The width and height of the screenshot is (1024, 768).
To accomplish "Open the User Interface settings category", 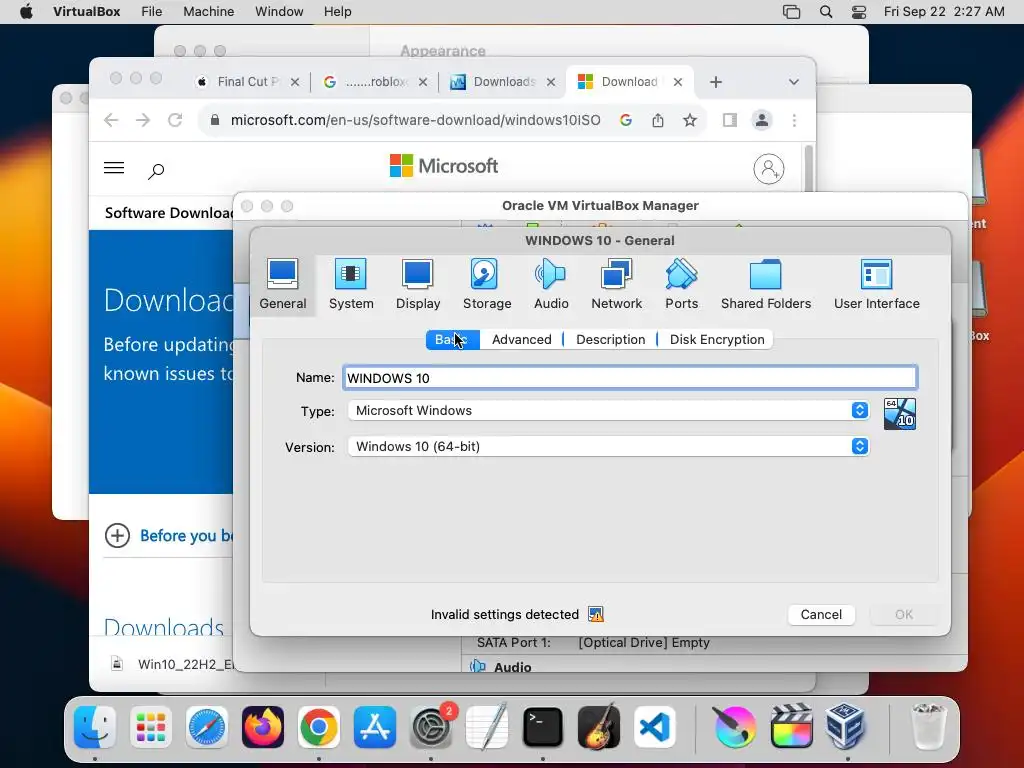I will (x=876, y=284).
